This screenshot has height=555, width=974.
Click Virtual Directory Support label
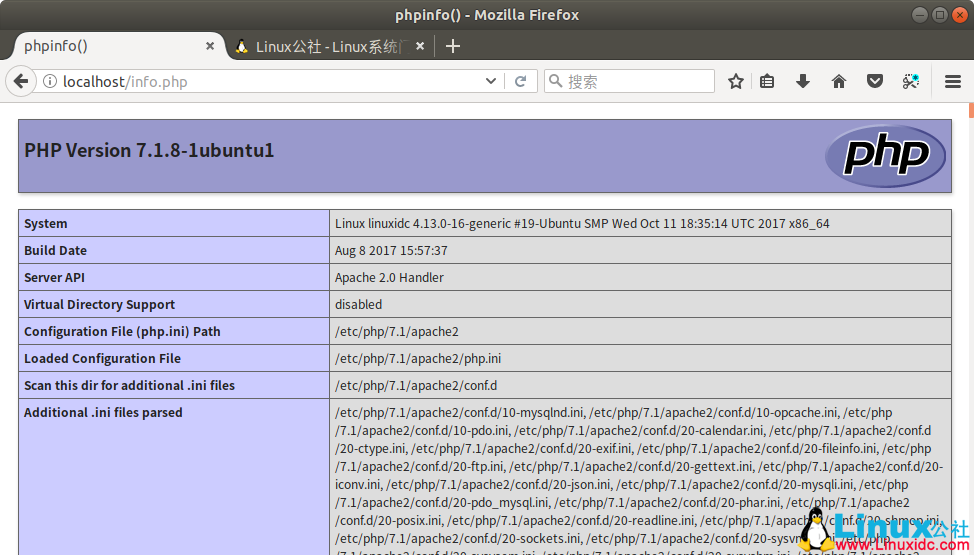click(x=99, y=305)
